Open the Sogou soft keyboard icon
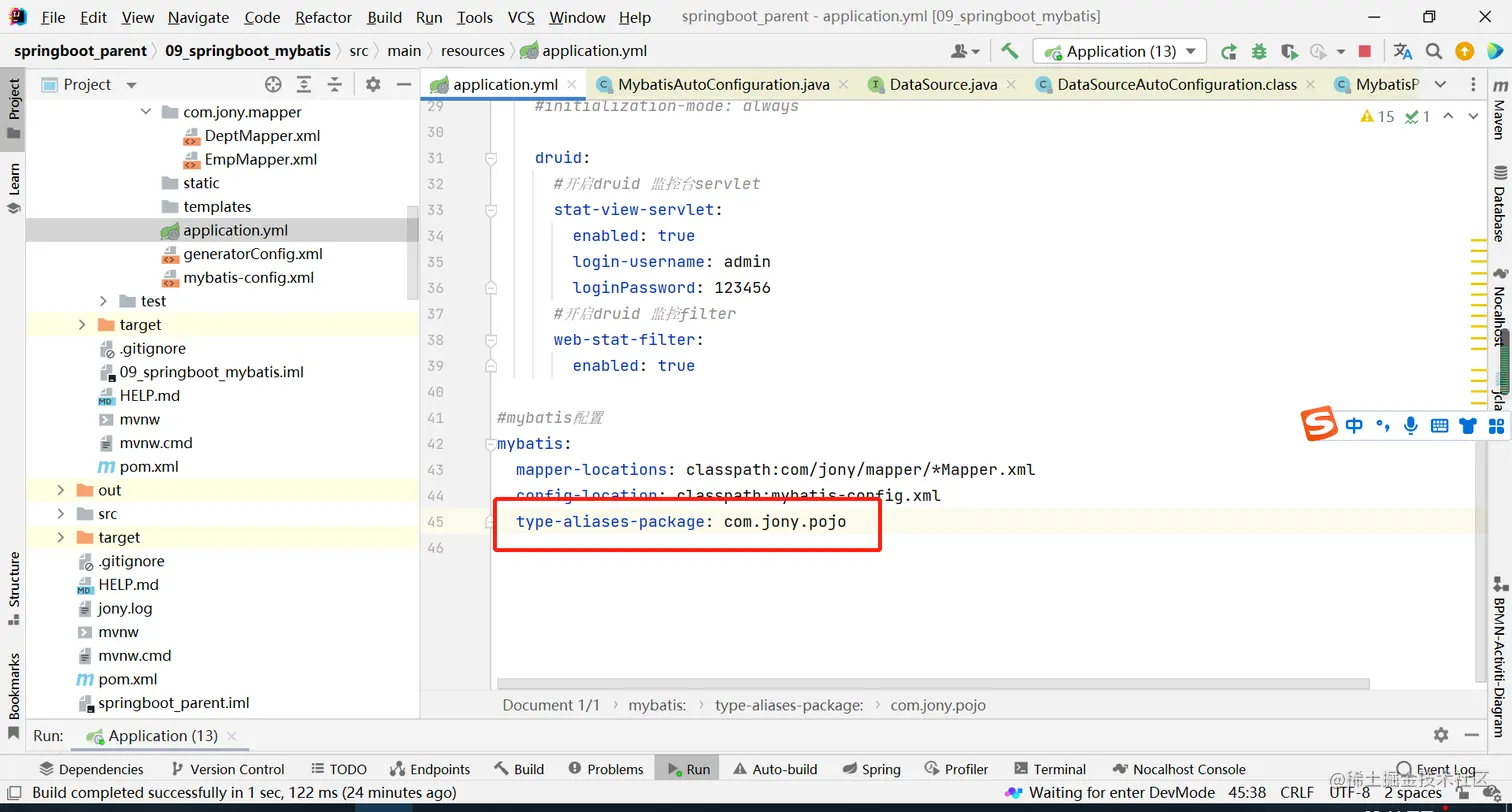 (1439, 425)
